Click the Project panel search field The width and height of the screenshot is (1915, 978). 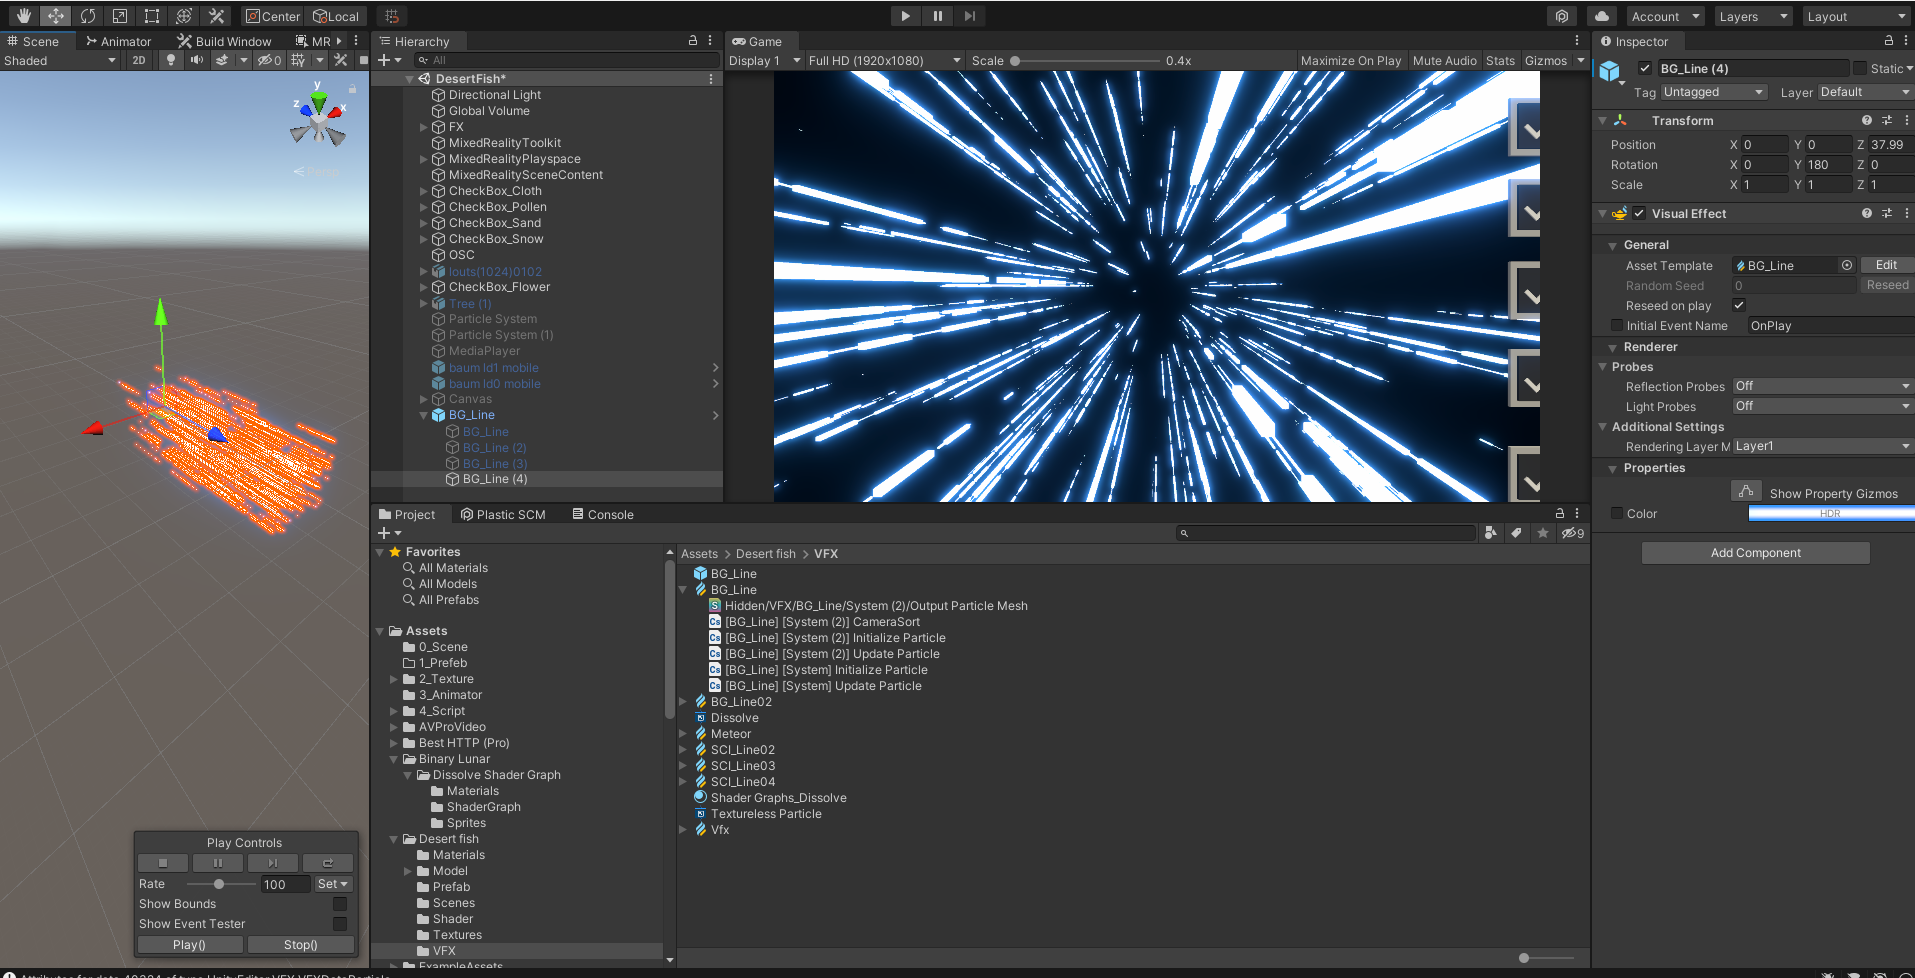click(x=1326, y=533)
